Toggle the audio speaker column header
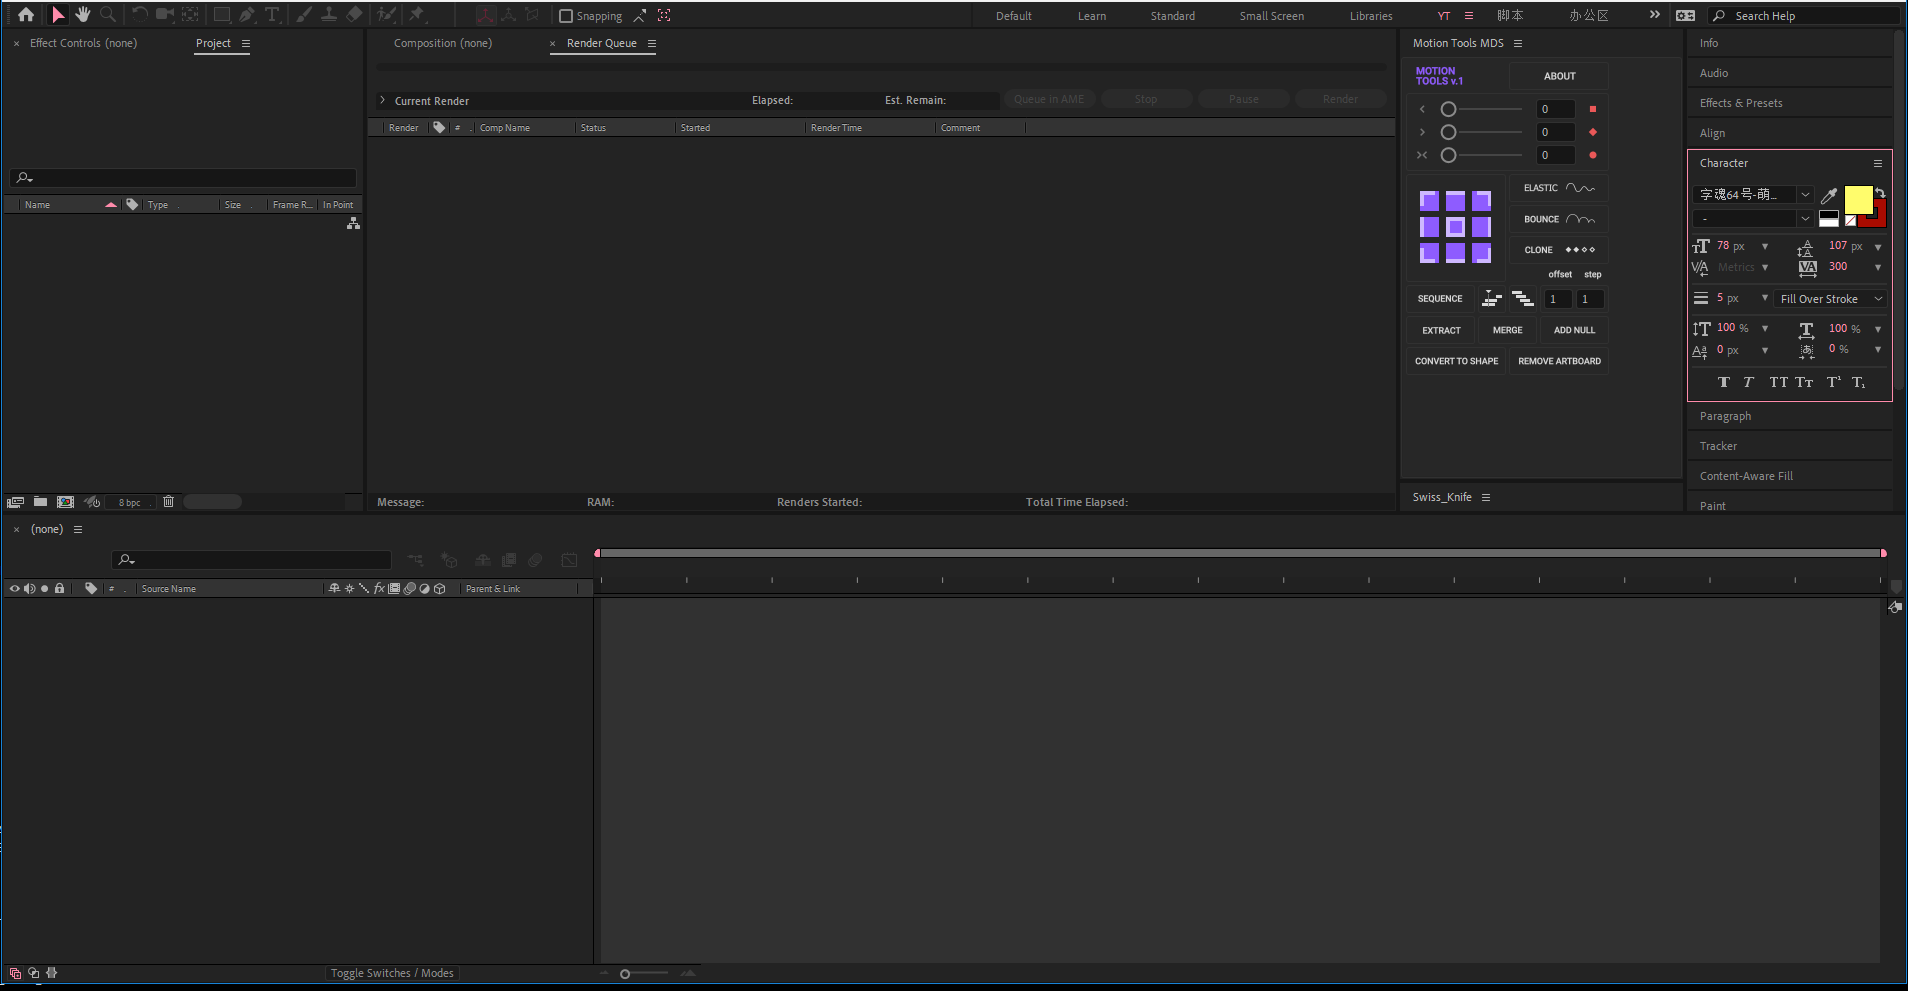Screen dimensions: 1908x991 click(x=29, y=589)
